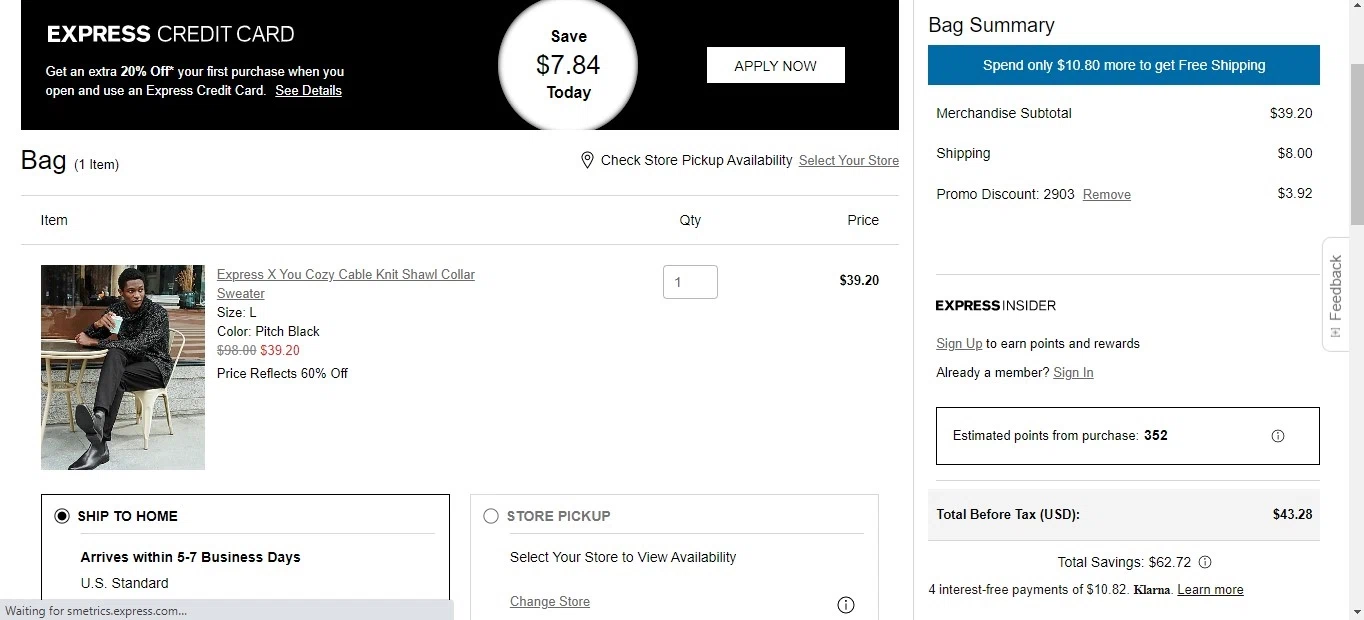The height and width of the screenshot is (620, 1364).
Task: Click Apply Now for Express Credit Card
Action: point(775,66)
